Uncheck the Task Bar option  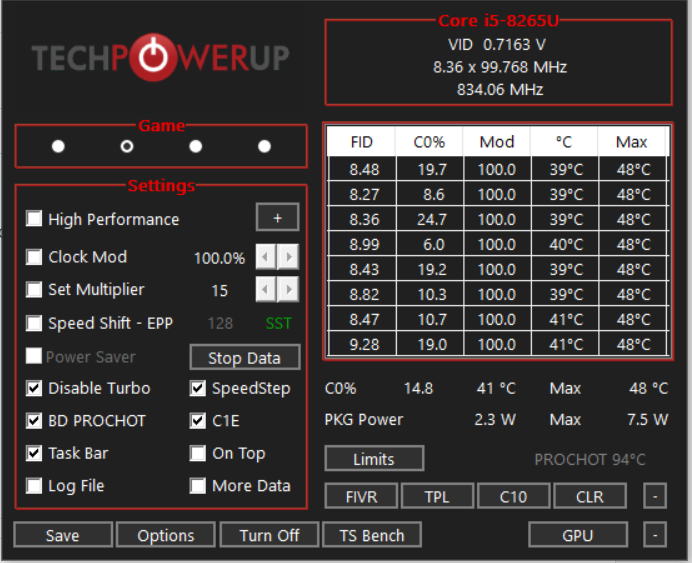click(34, 453)
